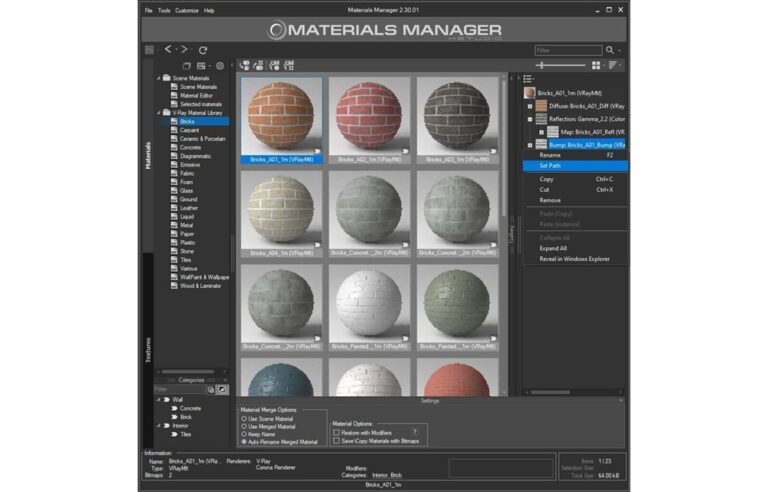Click the help question mark button

pos(415,432)
